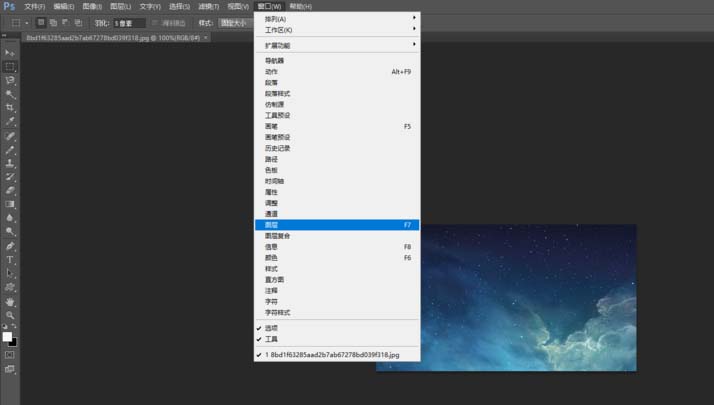Select the Rectangular Marquee tool in toolbox
The image size is (714, 405).
10,67
